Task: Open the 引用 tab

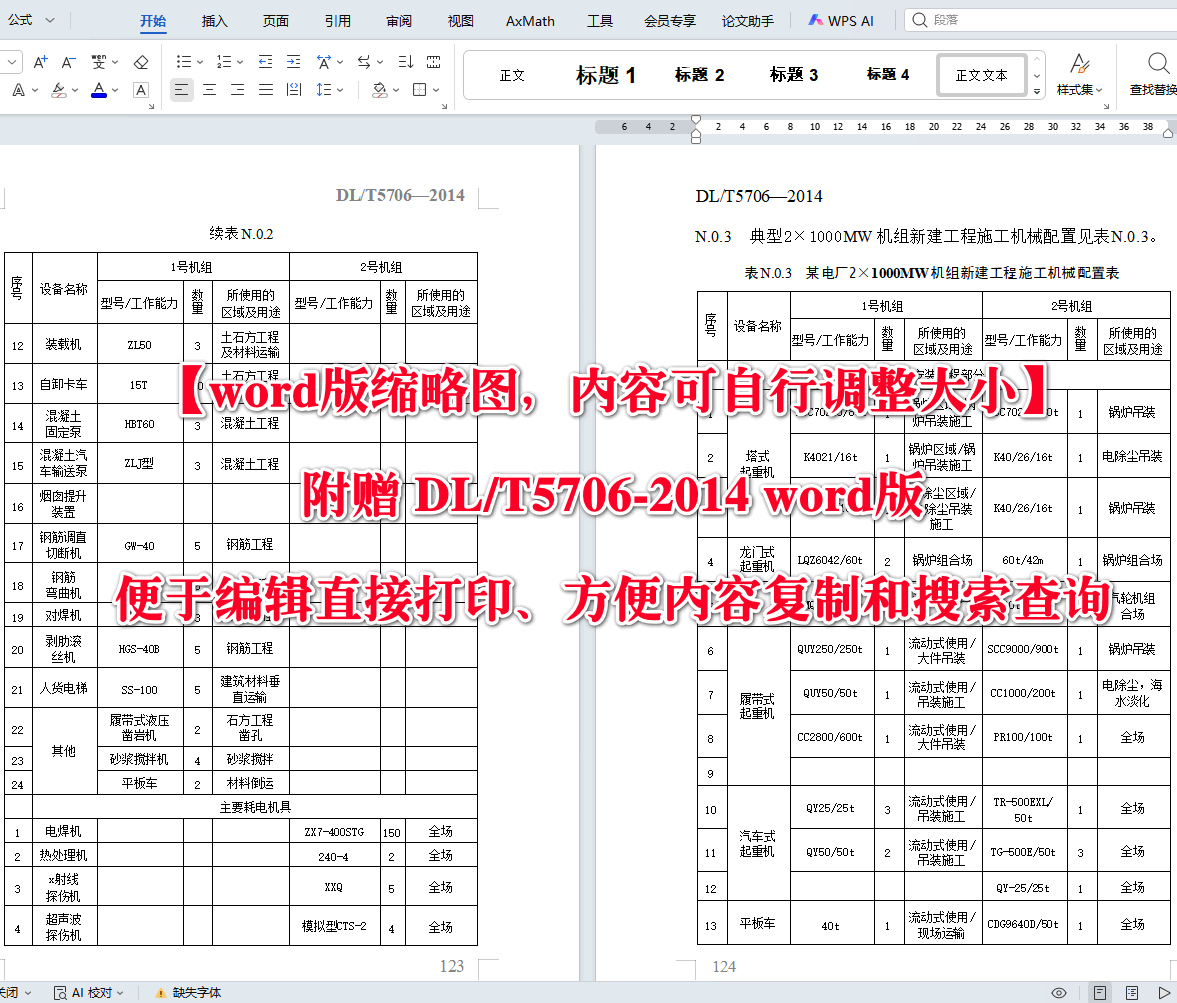Action: point(338,21)
